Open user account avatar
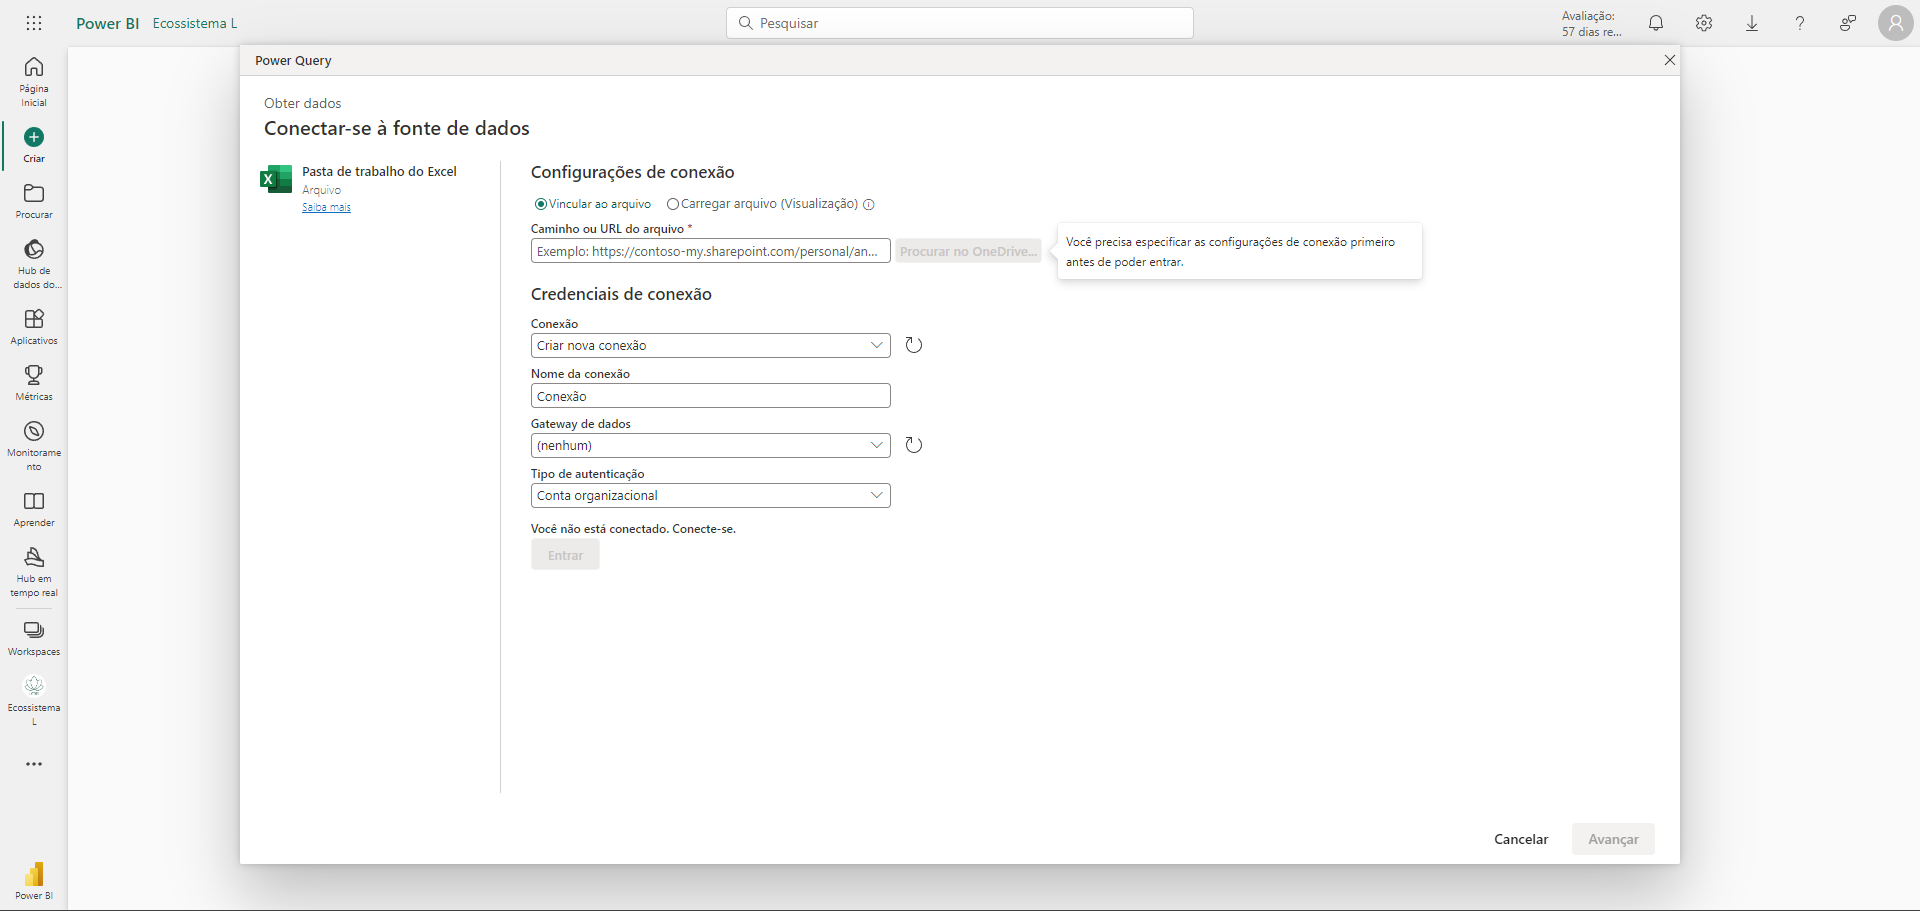Image resolution: width=1920 pixels, height=911 pixels. click(1896, 23)
